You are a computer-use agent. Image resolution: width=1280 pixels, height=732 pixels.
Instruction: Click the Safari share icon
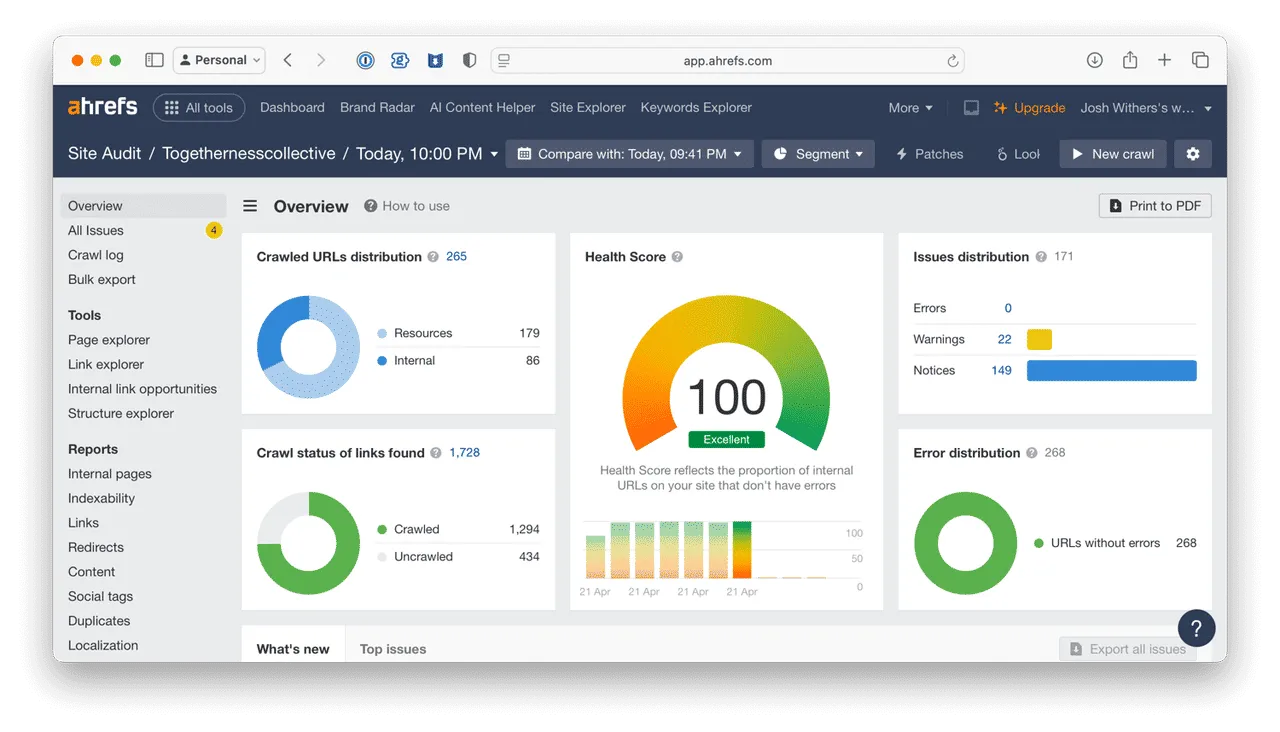(x=1130, y=60)
